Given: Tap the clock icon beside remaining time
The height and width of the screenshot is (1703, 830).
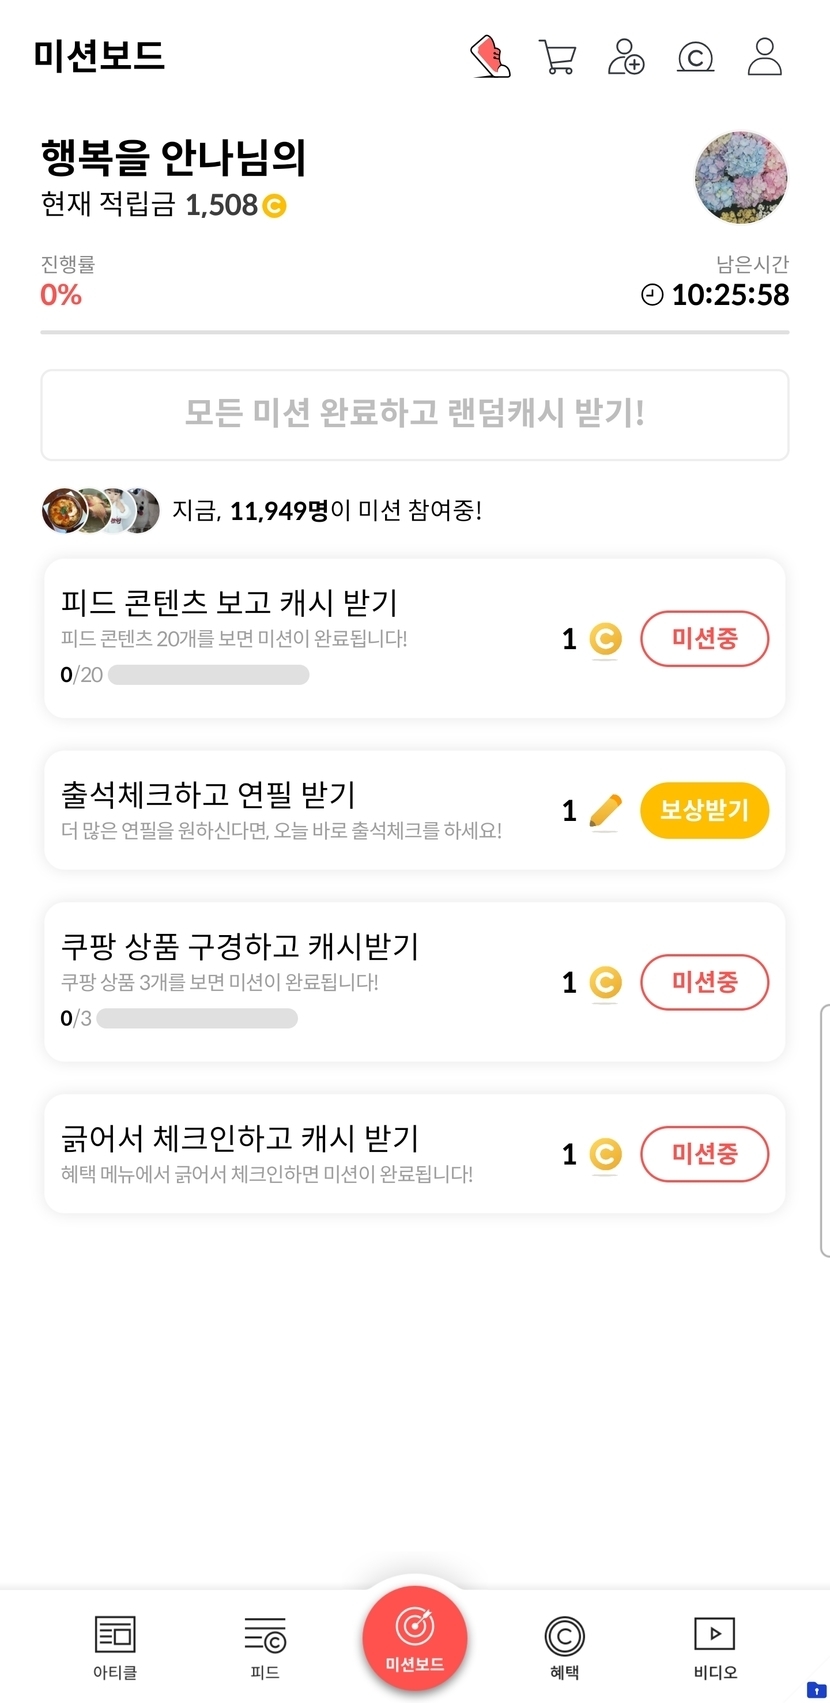Looking at the screenshot, I should [652, 295].
